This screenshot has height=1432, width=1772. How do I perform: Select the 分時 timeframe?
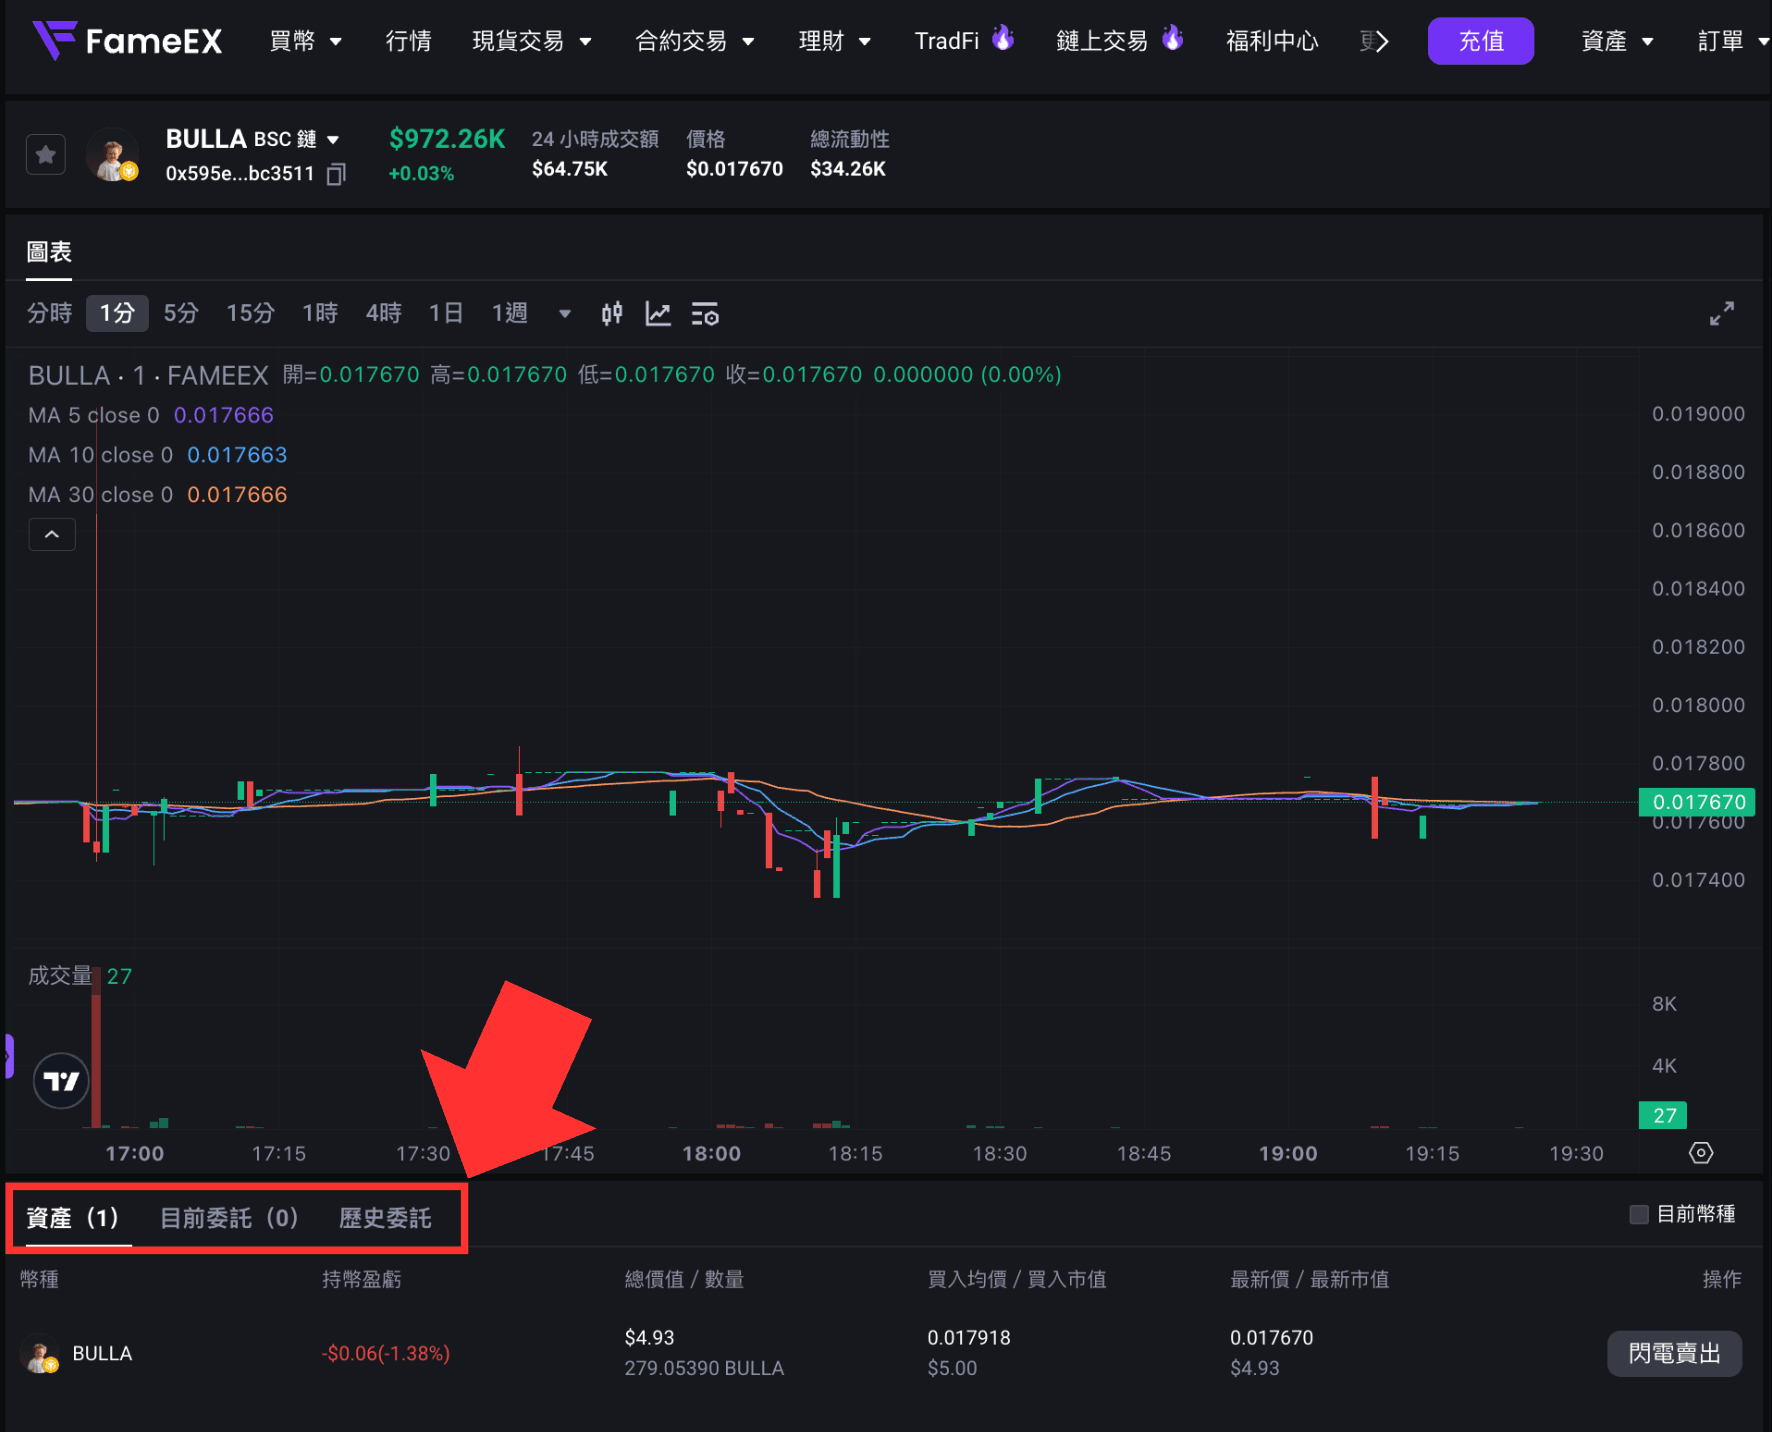pos(50,314)
